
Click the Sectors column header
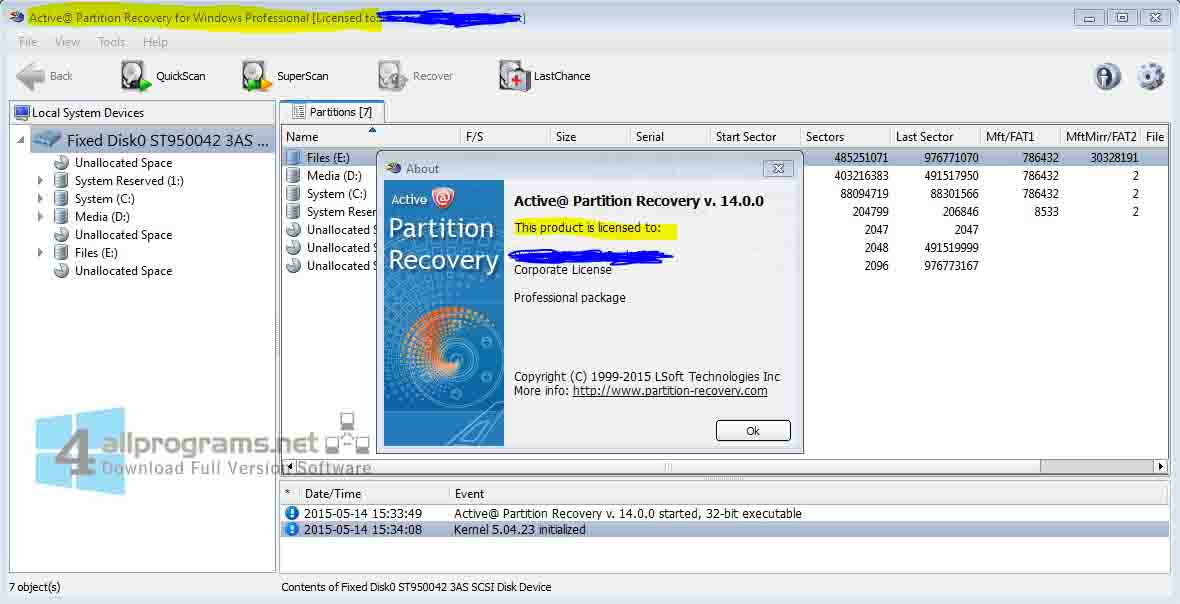tap(844, 137)
